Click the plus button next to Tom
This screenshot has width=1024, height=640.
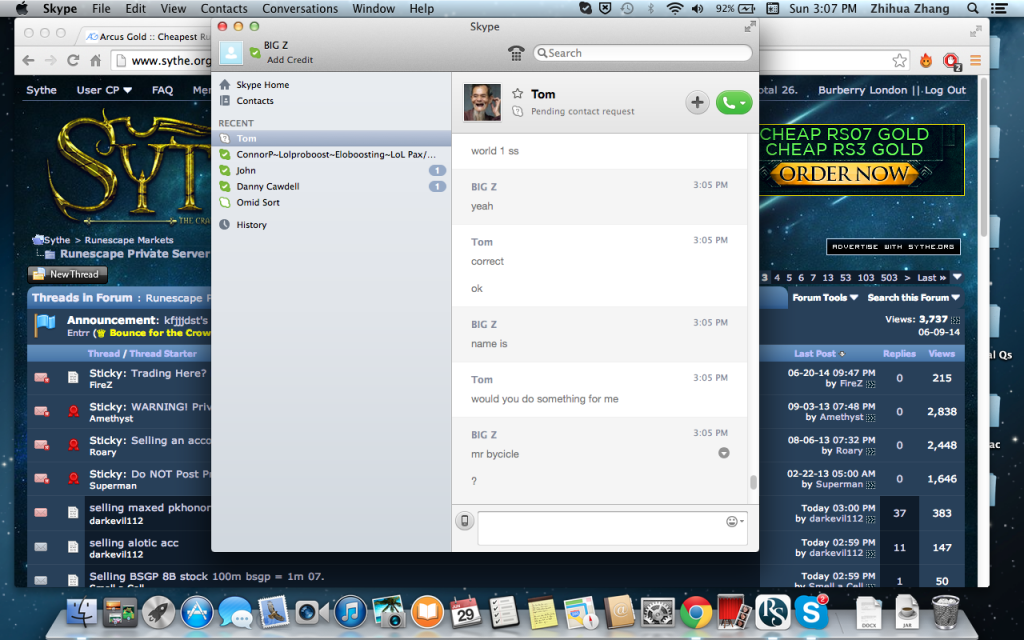click(x=697, y=103)
